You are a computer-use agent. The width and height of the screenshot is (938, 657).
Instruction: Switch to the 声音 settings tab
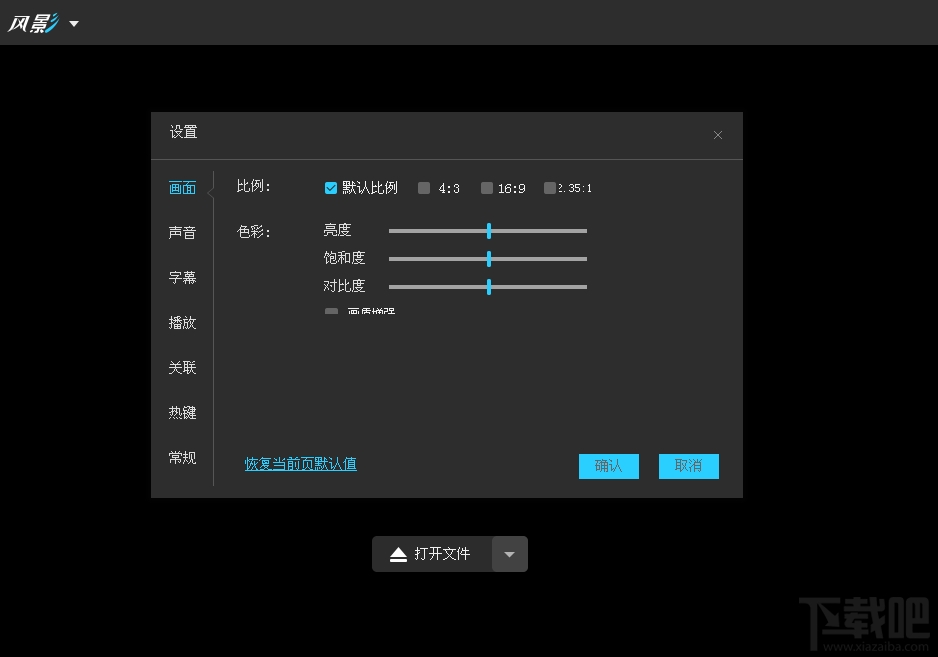(182, 232)
